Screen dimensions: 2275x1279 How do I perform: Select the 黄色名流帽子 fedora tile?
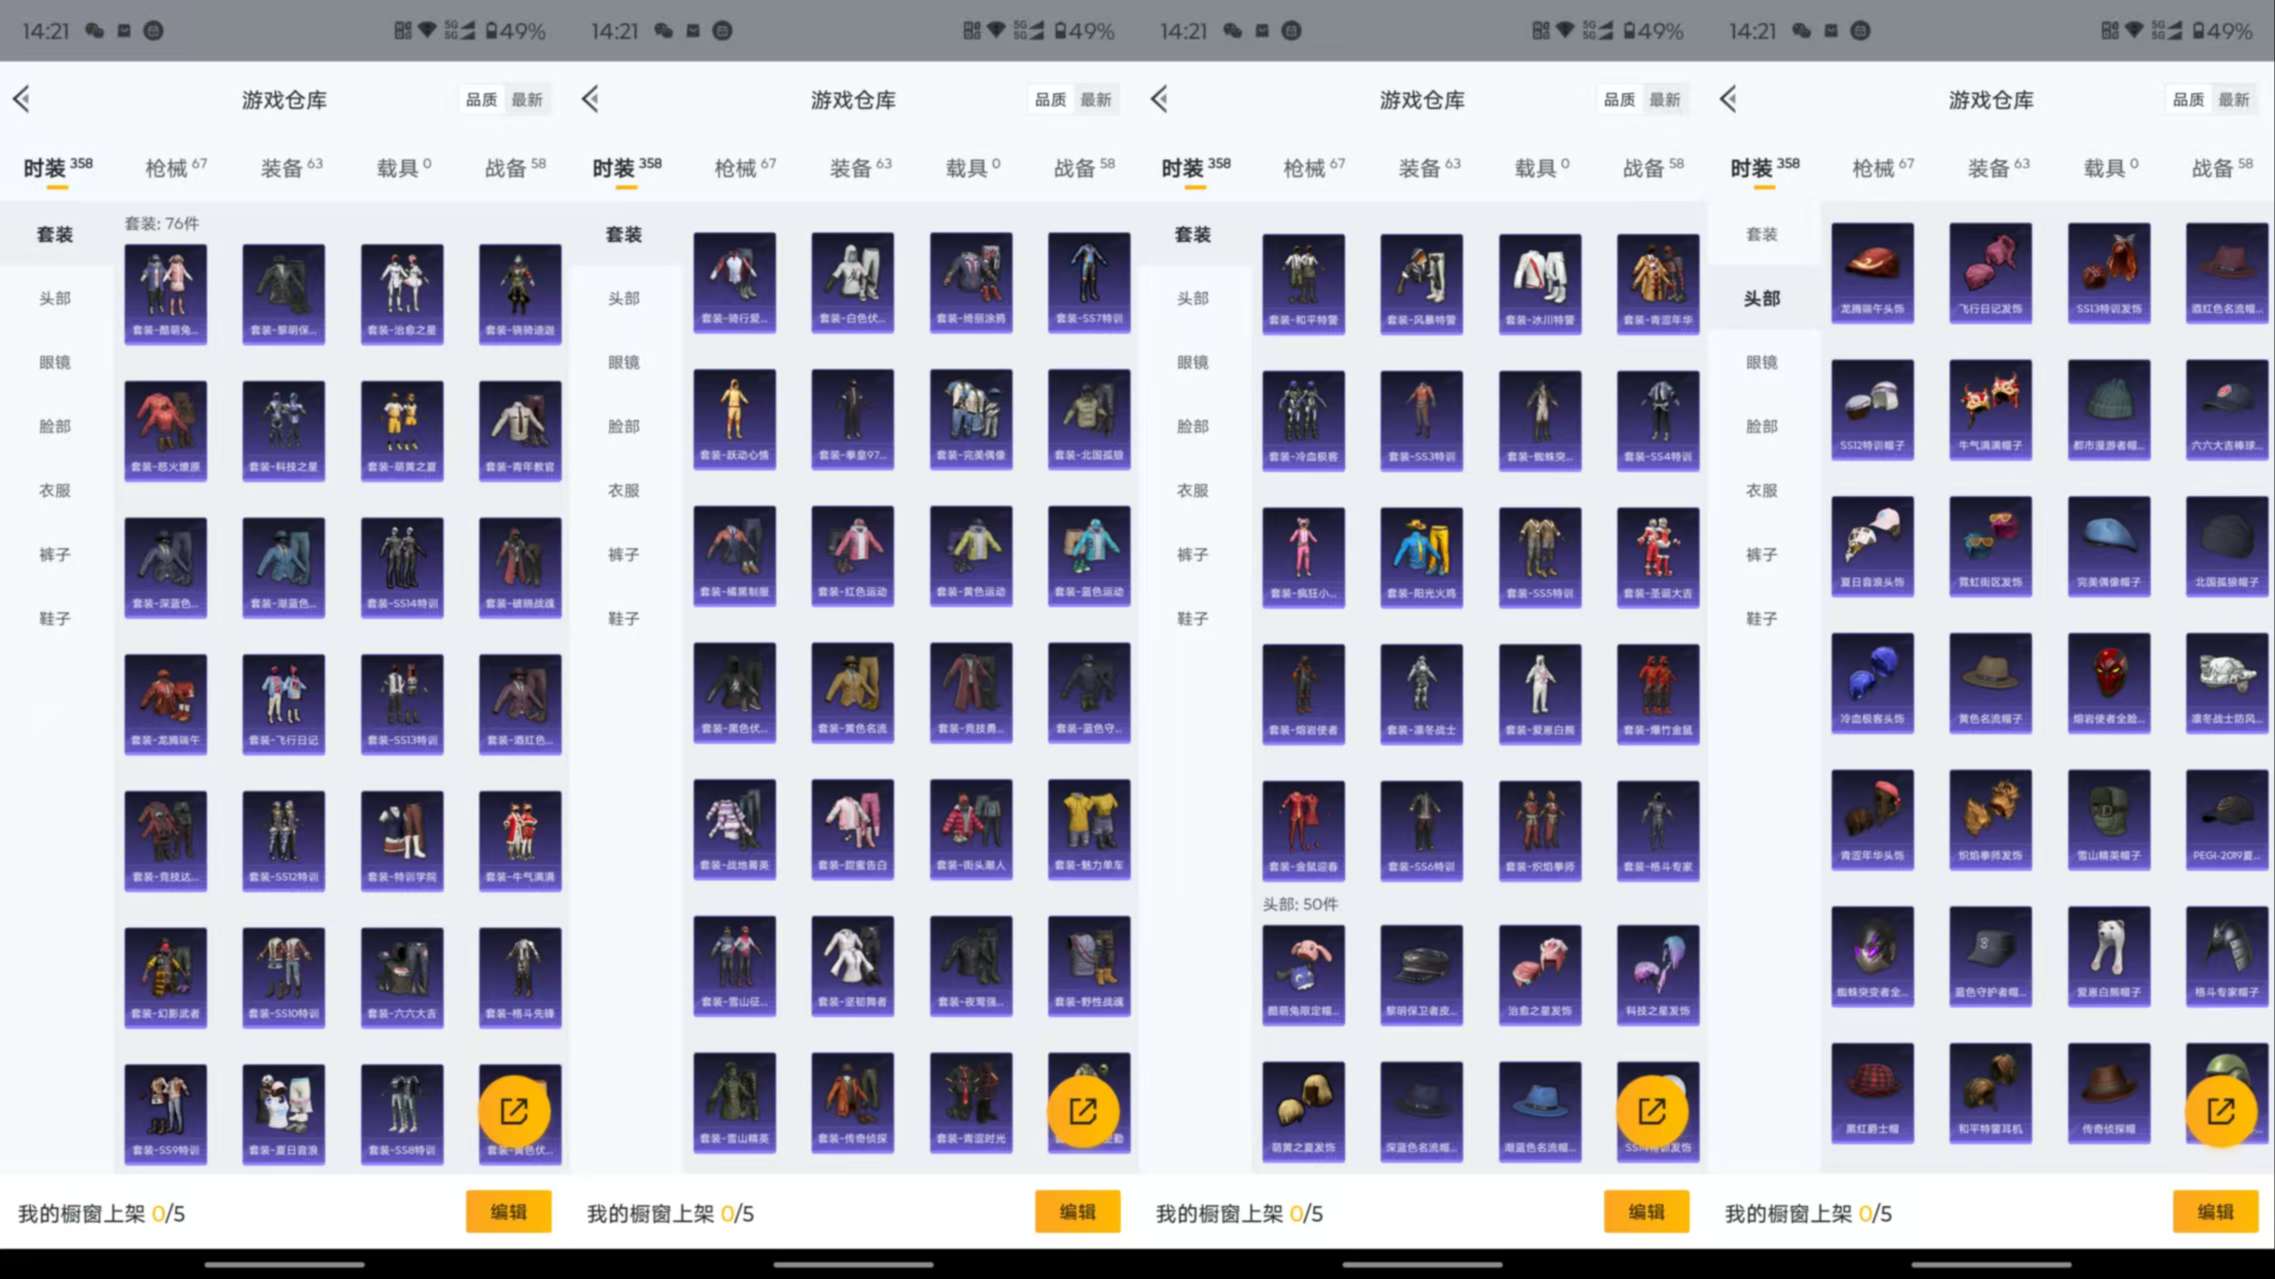point(1990,682)
